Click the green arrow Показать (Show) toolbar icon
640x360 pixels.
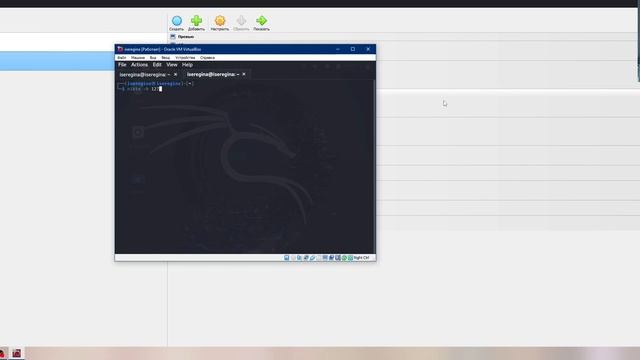(x=261, y=20)
